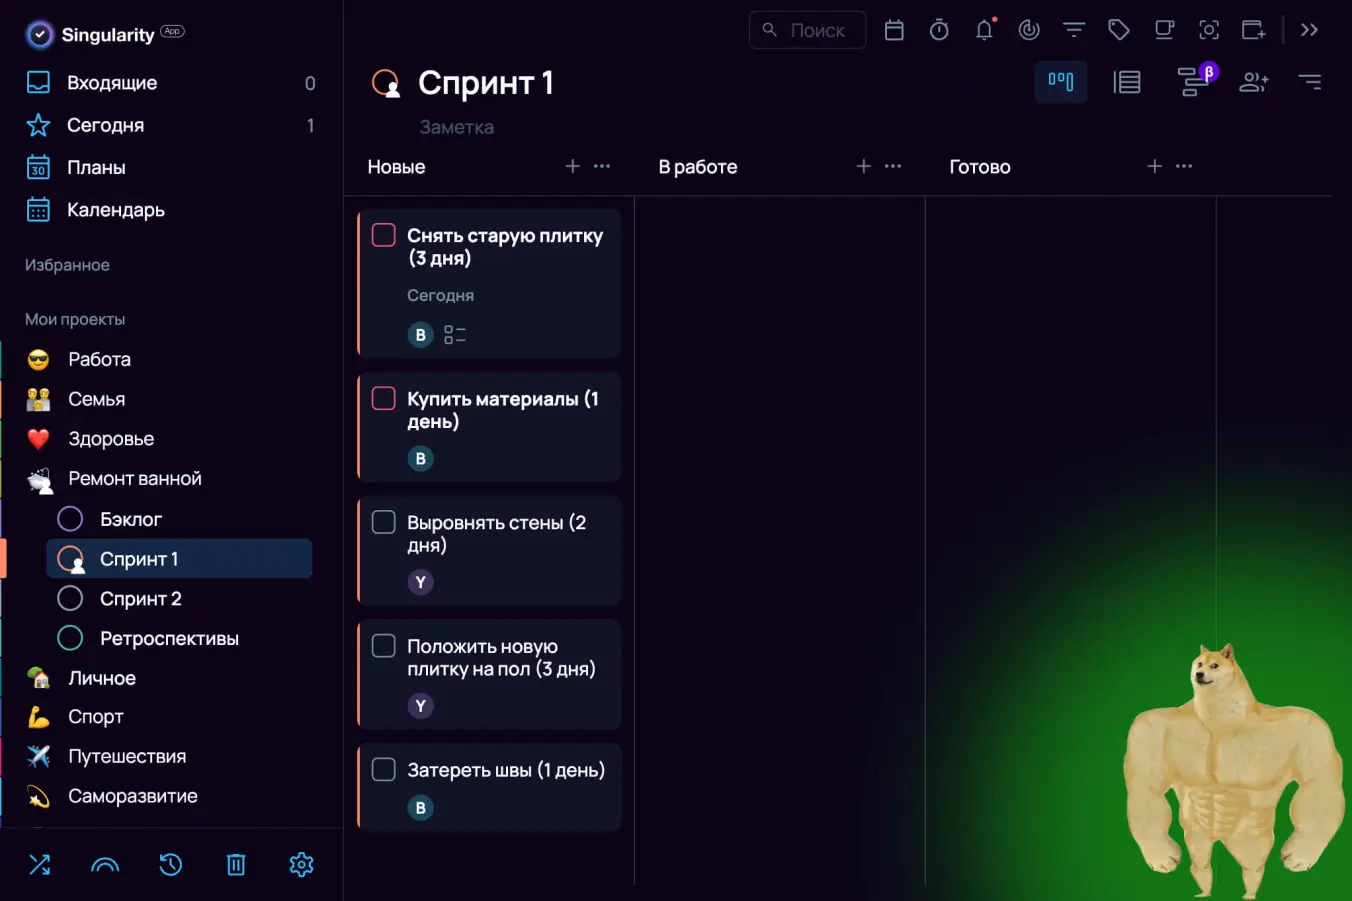Viewport: 1352px width, 901px height.
Task: Click the filter icon in top toolbar
Action: click(x=1074, y=31)
